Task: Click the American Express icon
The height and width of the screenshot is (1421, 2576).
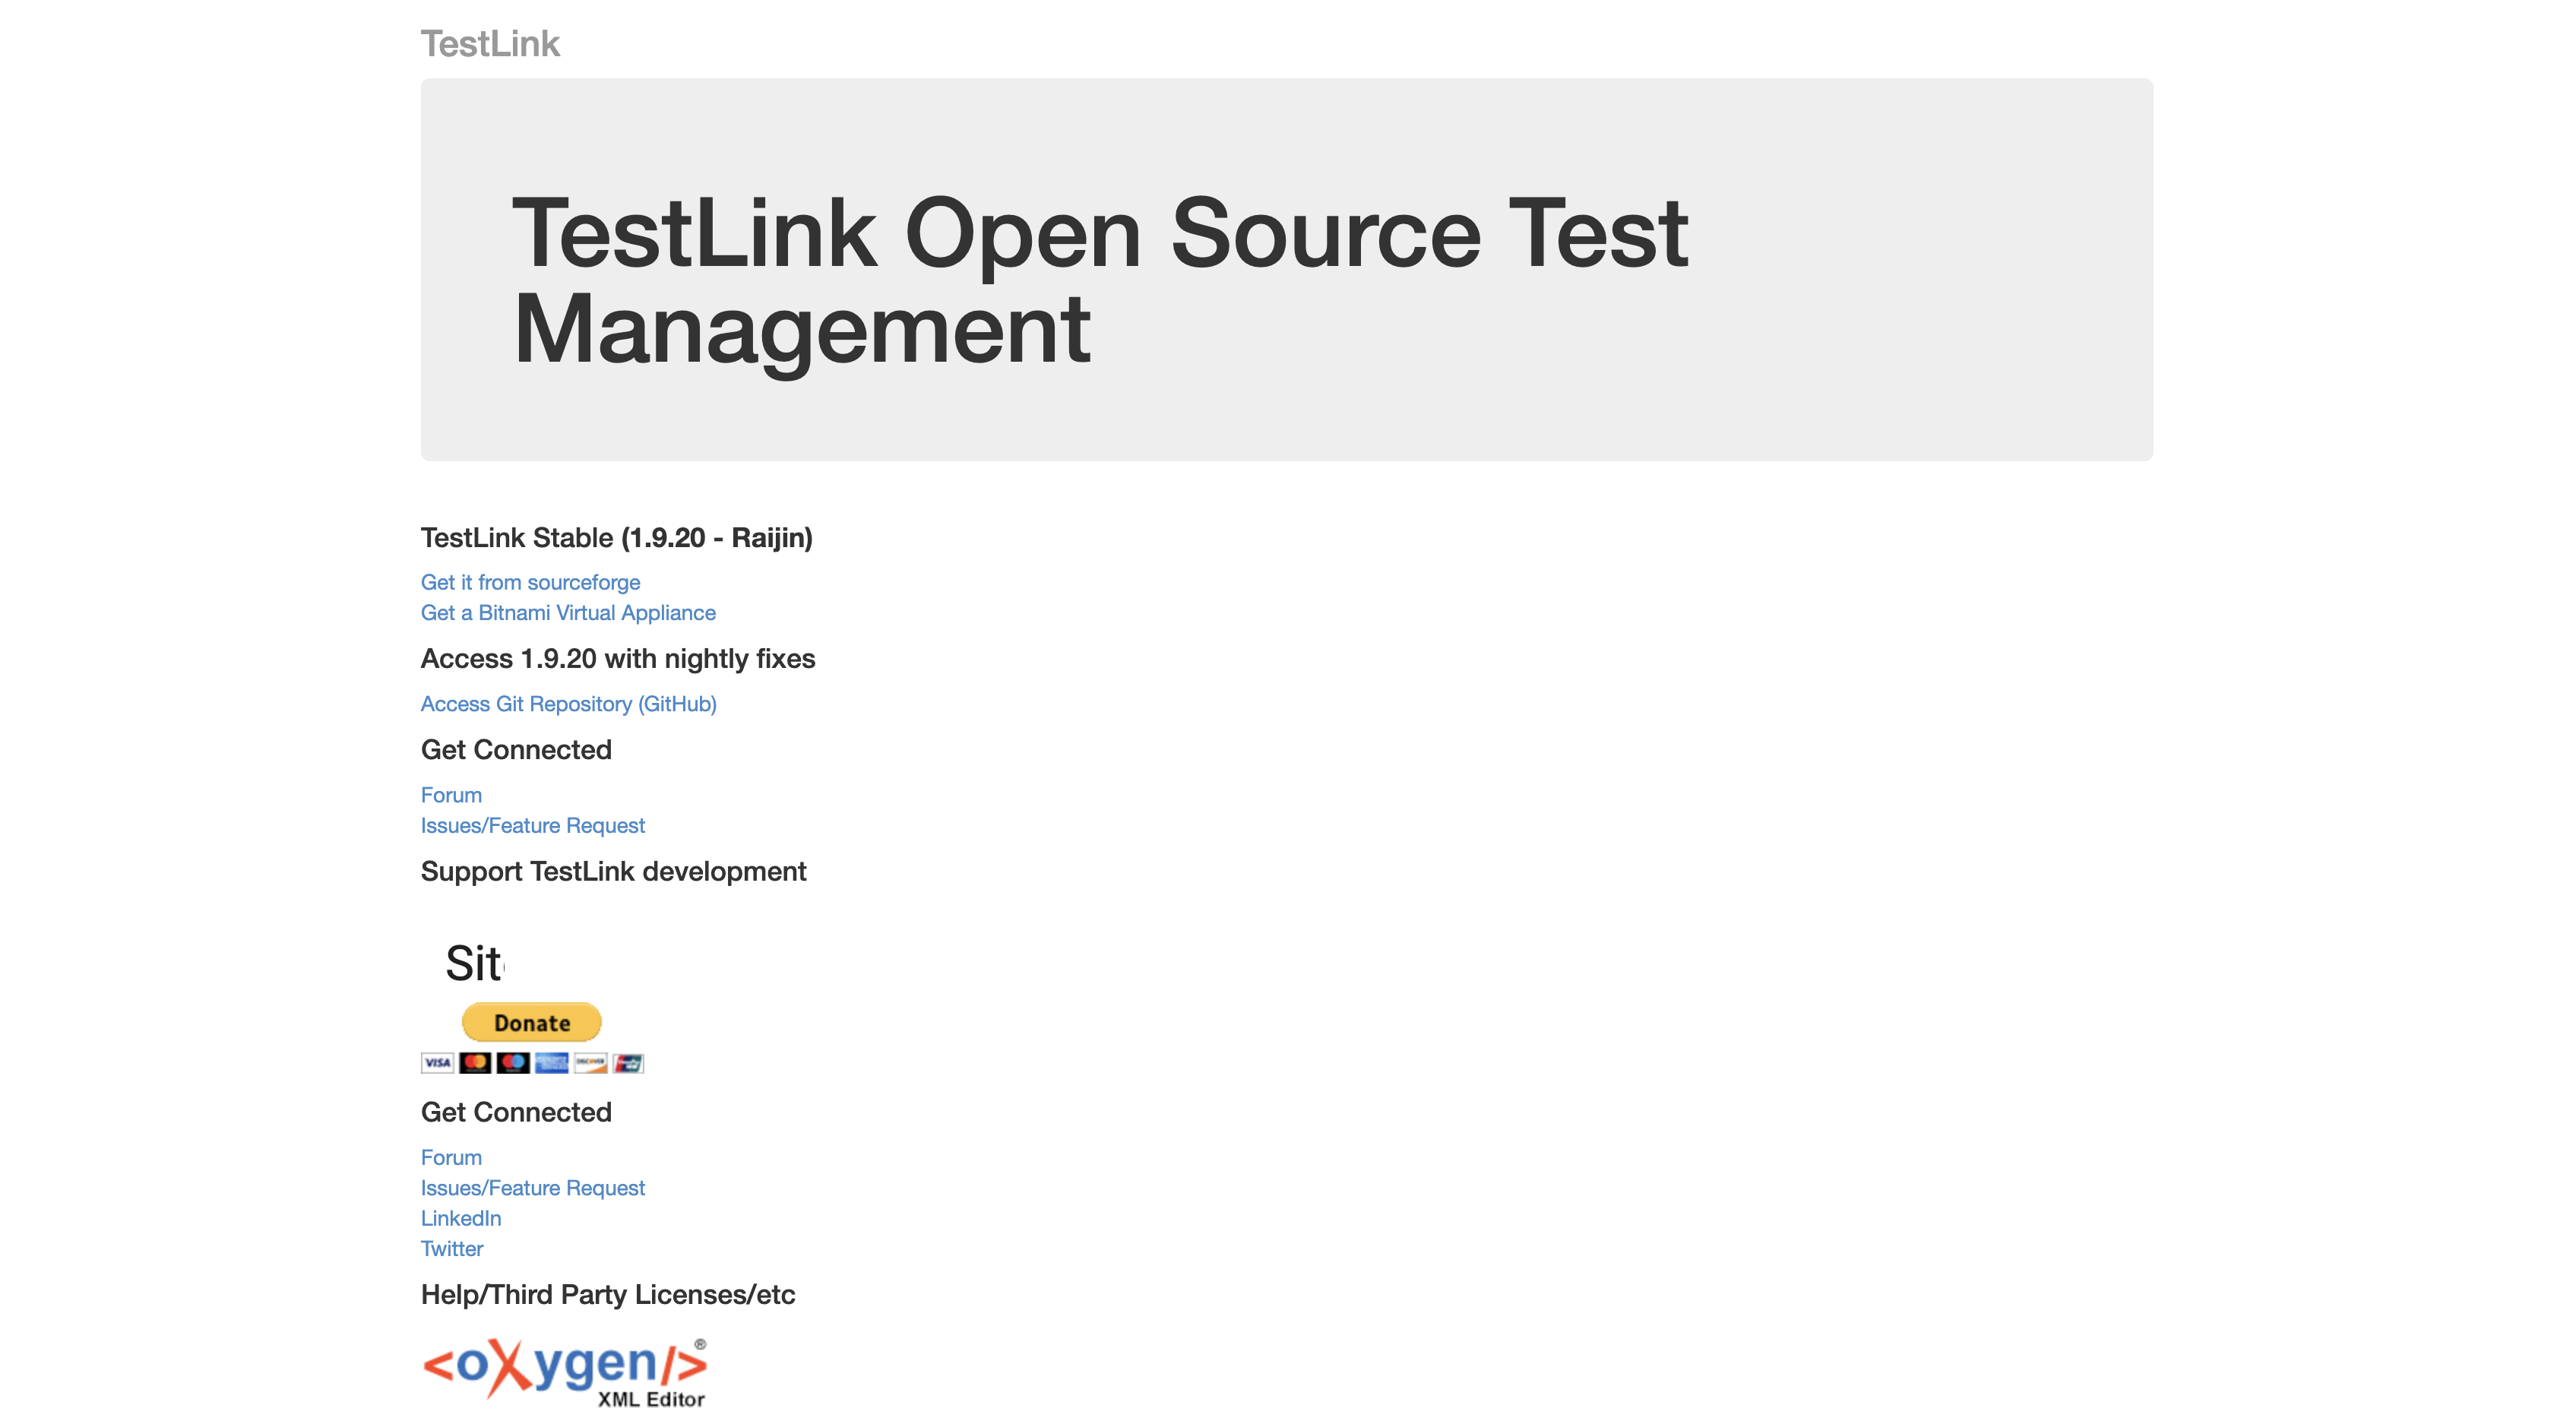Action: tap(551, 1064)
